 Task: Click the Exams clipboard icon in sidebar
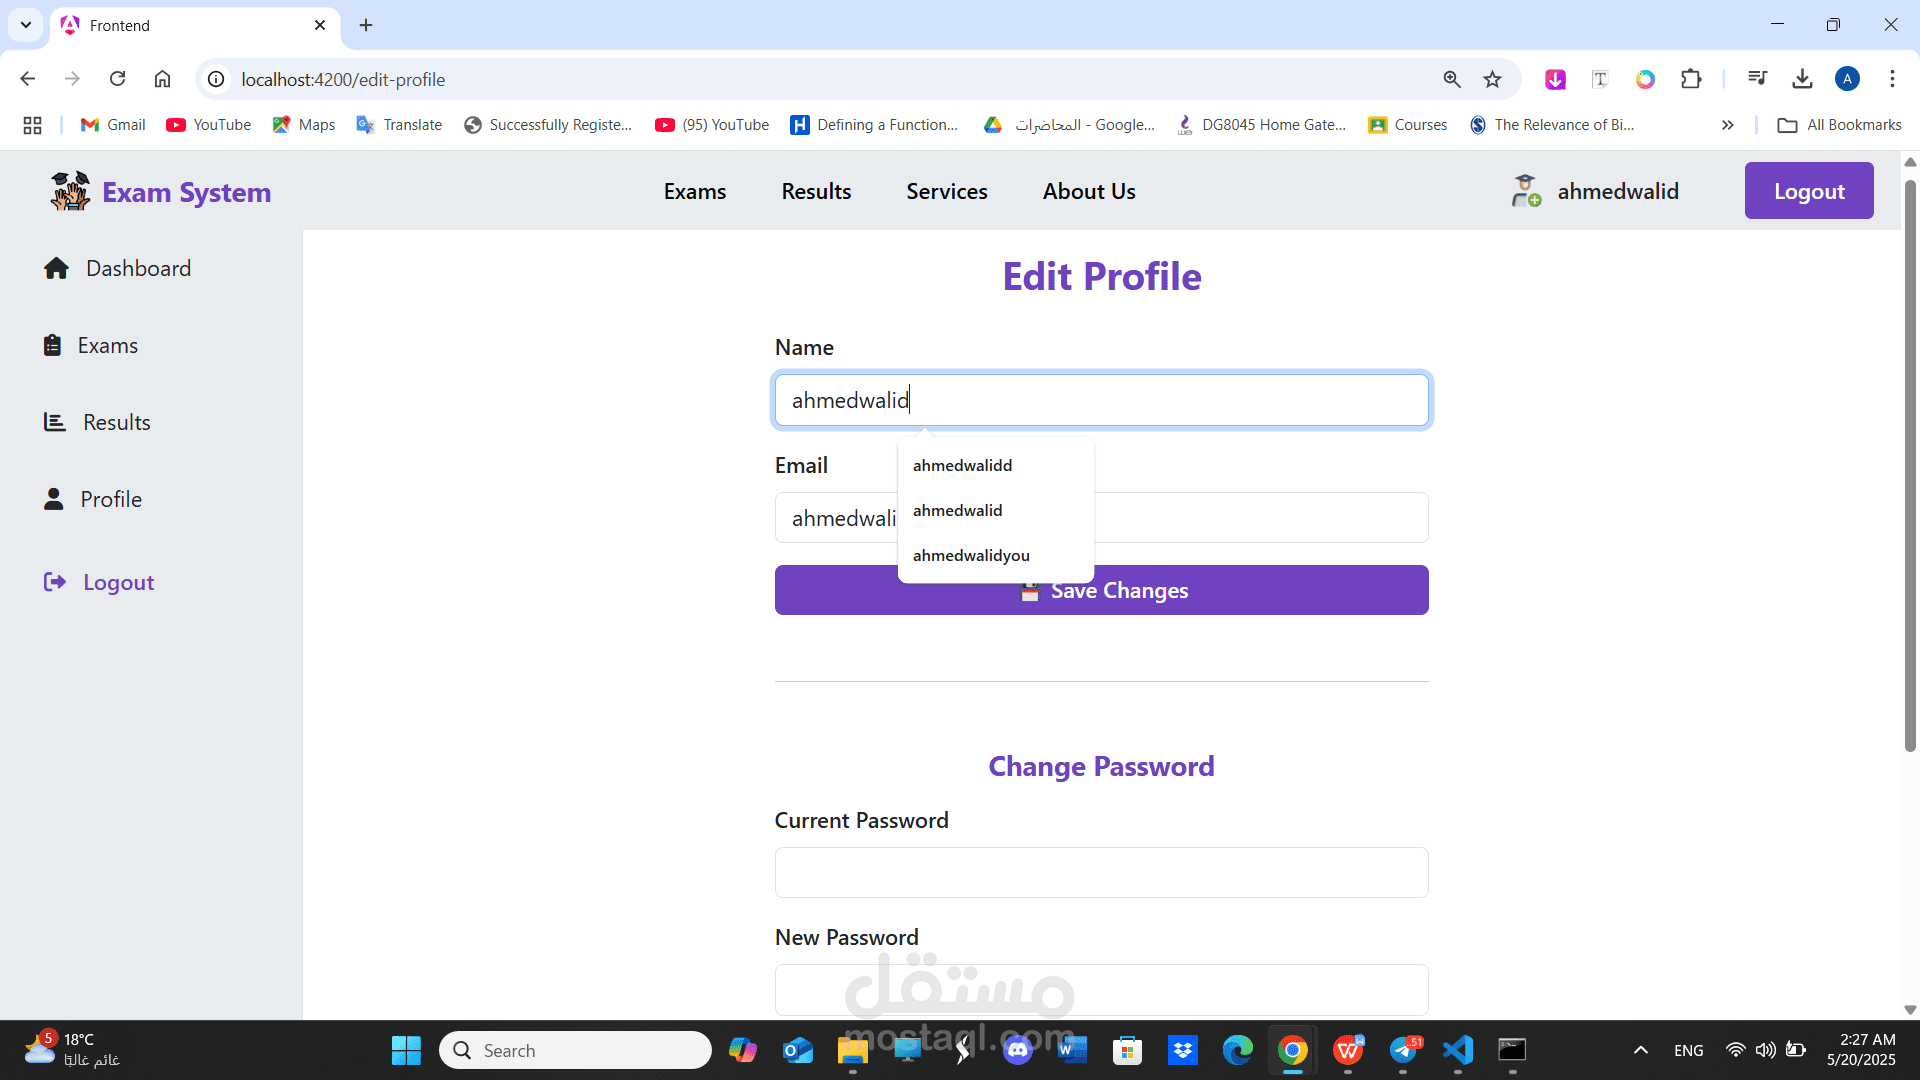tap(53, 345)
